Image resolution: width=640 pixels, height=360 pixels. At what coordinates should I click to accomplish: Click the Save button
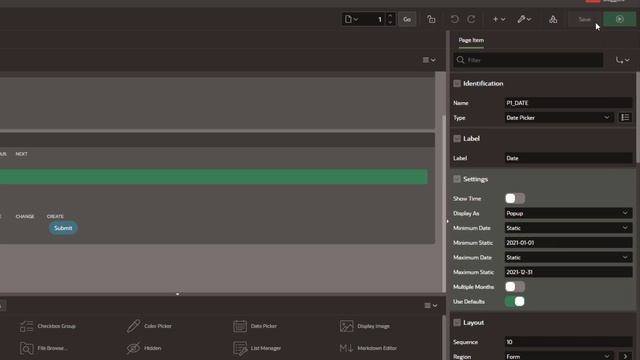tap(584, 19)
